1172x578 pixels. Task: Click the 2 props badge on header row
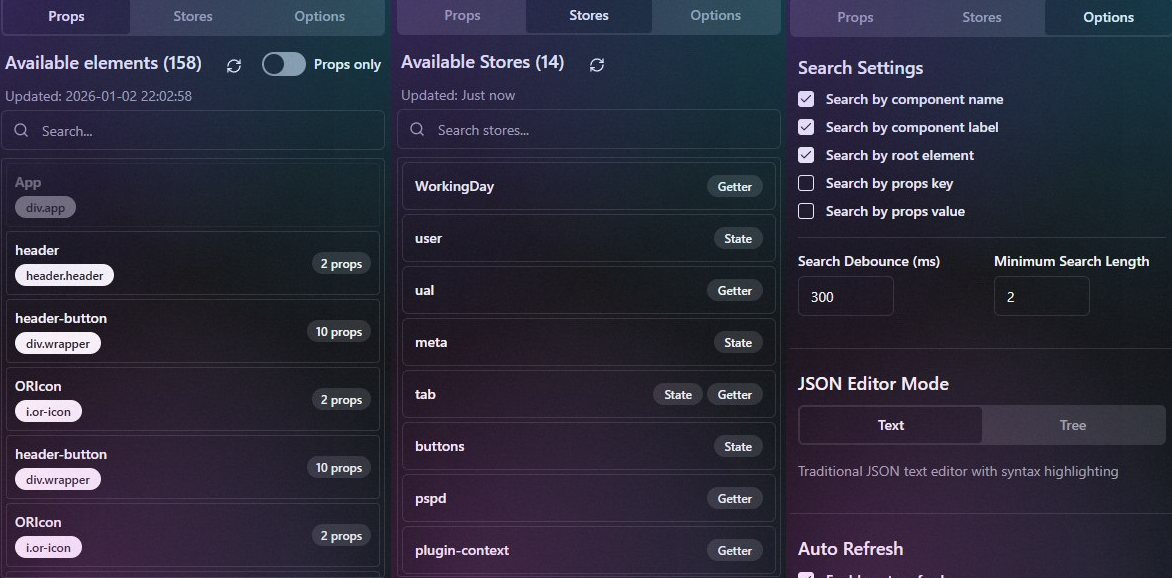[x=341, y=263]
